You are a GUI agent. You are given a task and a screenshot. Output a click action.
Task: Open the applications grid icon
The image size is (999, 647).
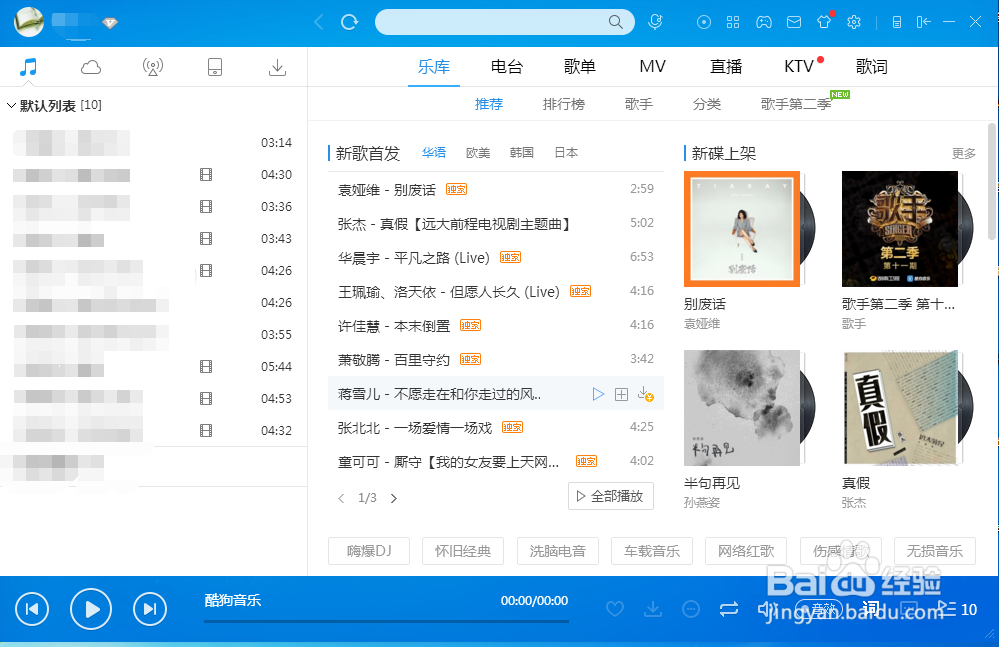click(733, 22)
